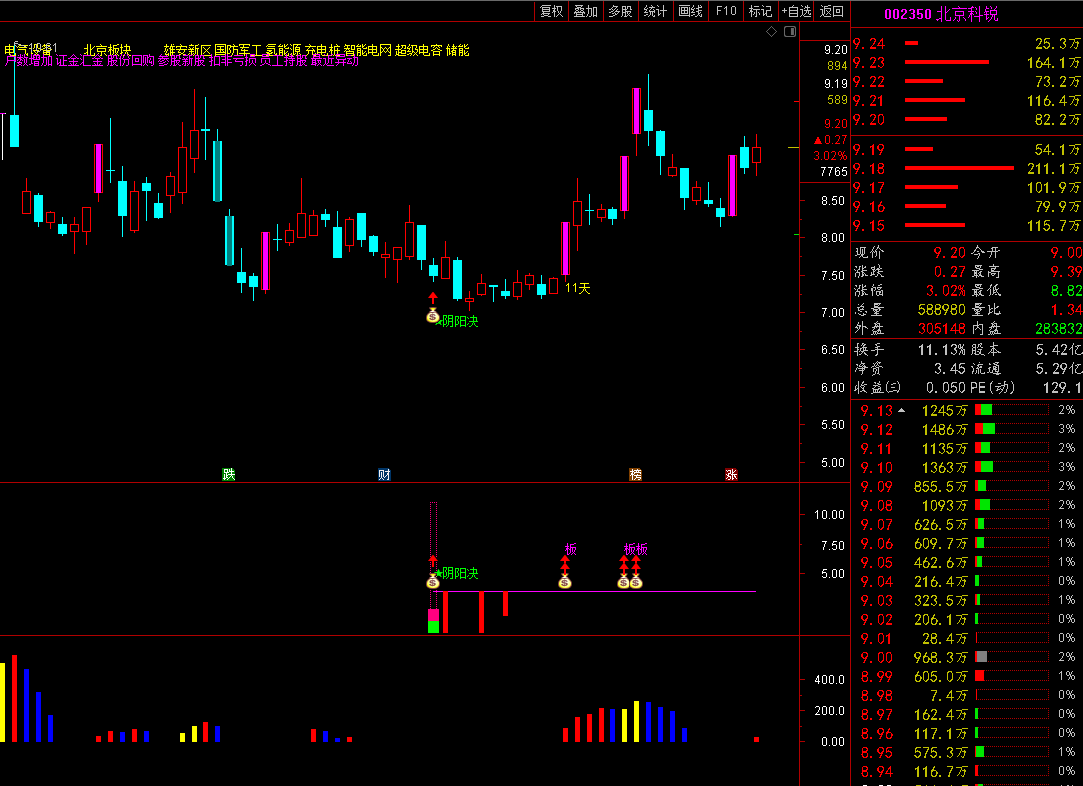Click the small triangle beside price 9.13

(902, 410)
